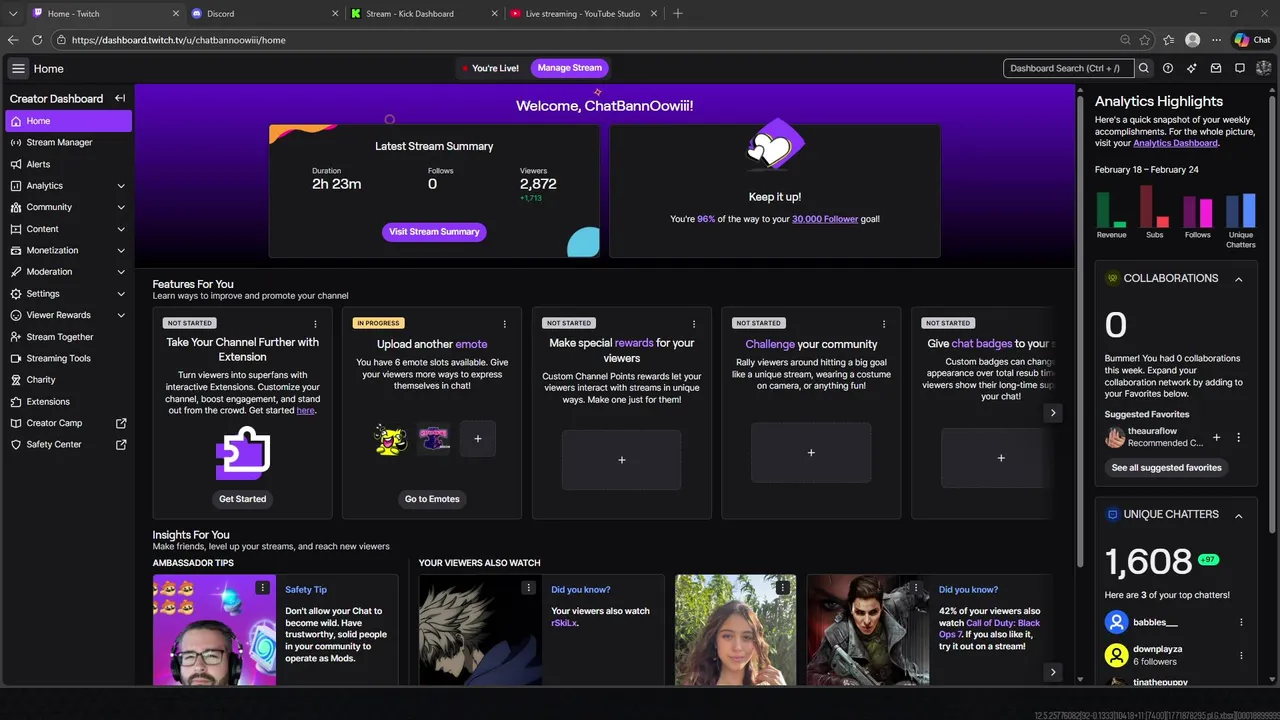Open options for Extension feature card
This screenshot has width=1280, height=720.
coord(315,324)
